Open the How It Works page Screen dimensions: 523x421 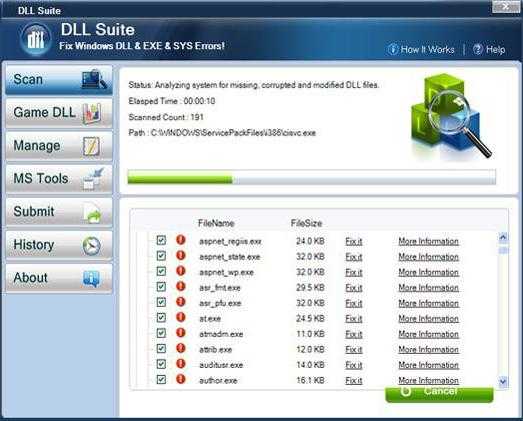click(421, 50)
